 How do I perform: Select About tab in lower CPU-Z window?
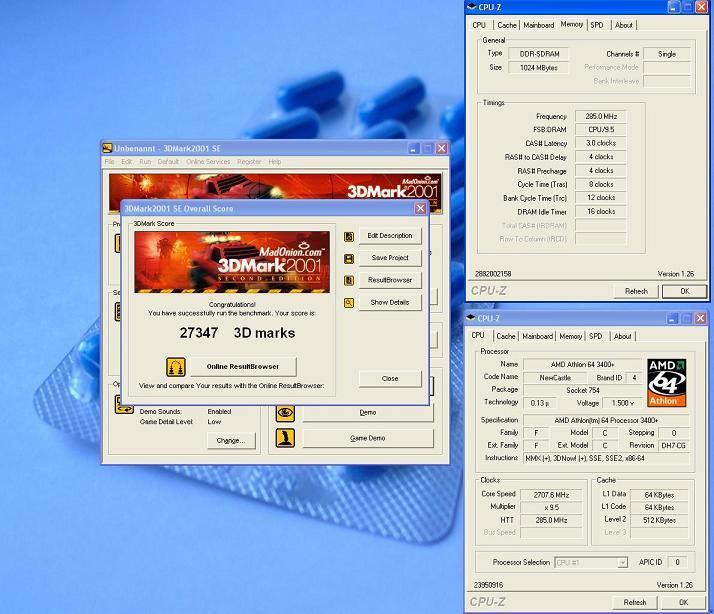point(622,336)
